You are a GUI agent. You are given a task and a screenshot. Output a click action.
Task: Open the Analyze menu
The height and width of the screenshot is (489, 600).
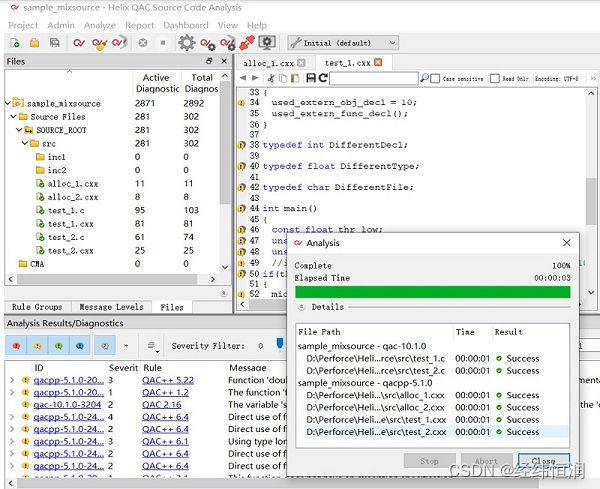(100, 25)
